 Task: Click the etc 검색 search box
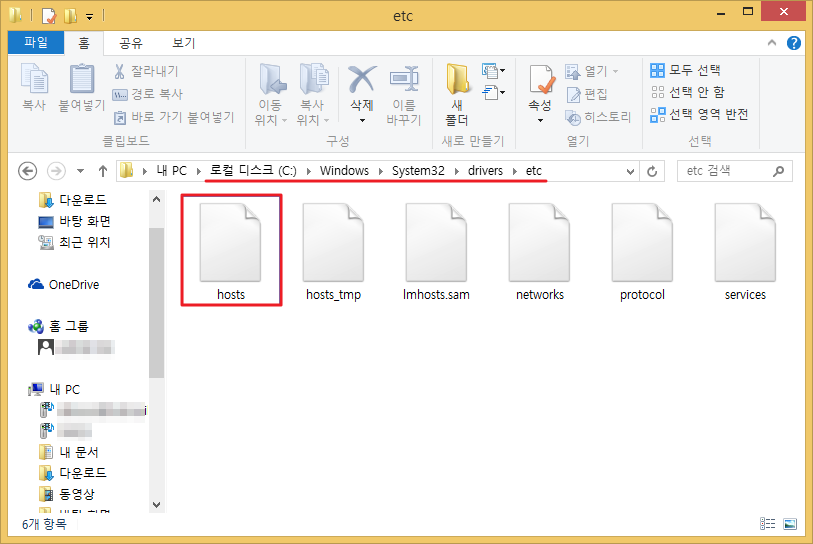[x=735, y=171]
